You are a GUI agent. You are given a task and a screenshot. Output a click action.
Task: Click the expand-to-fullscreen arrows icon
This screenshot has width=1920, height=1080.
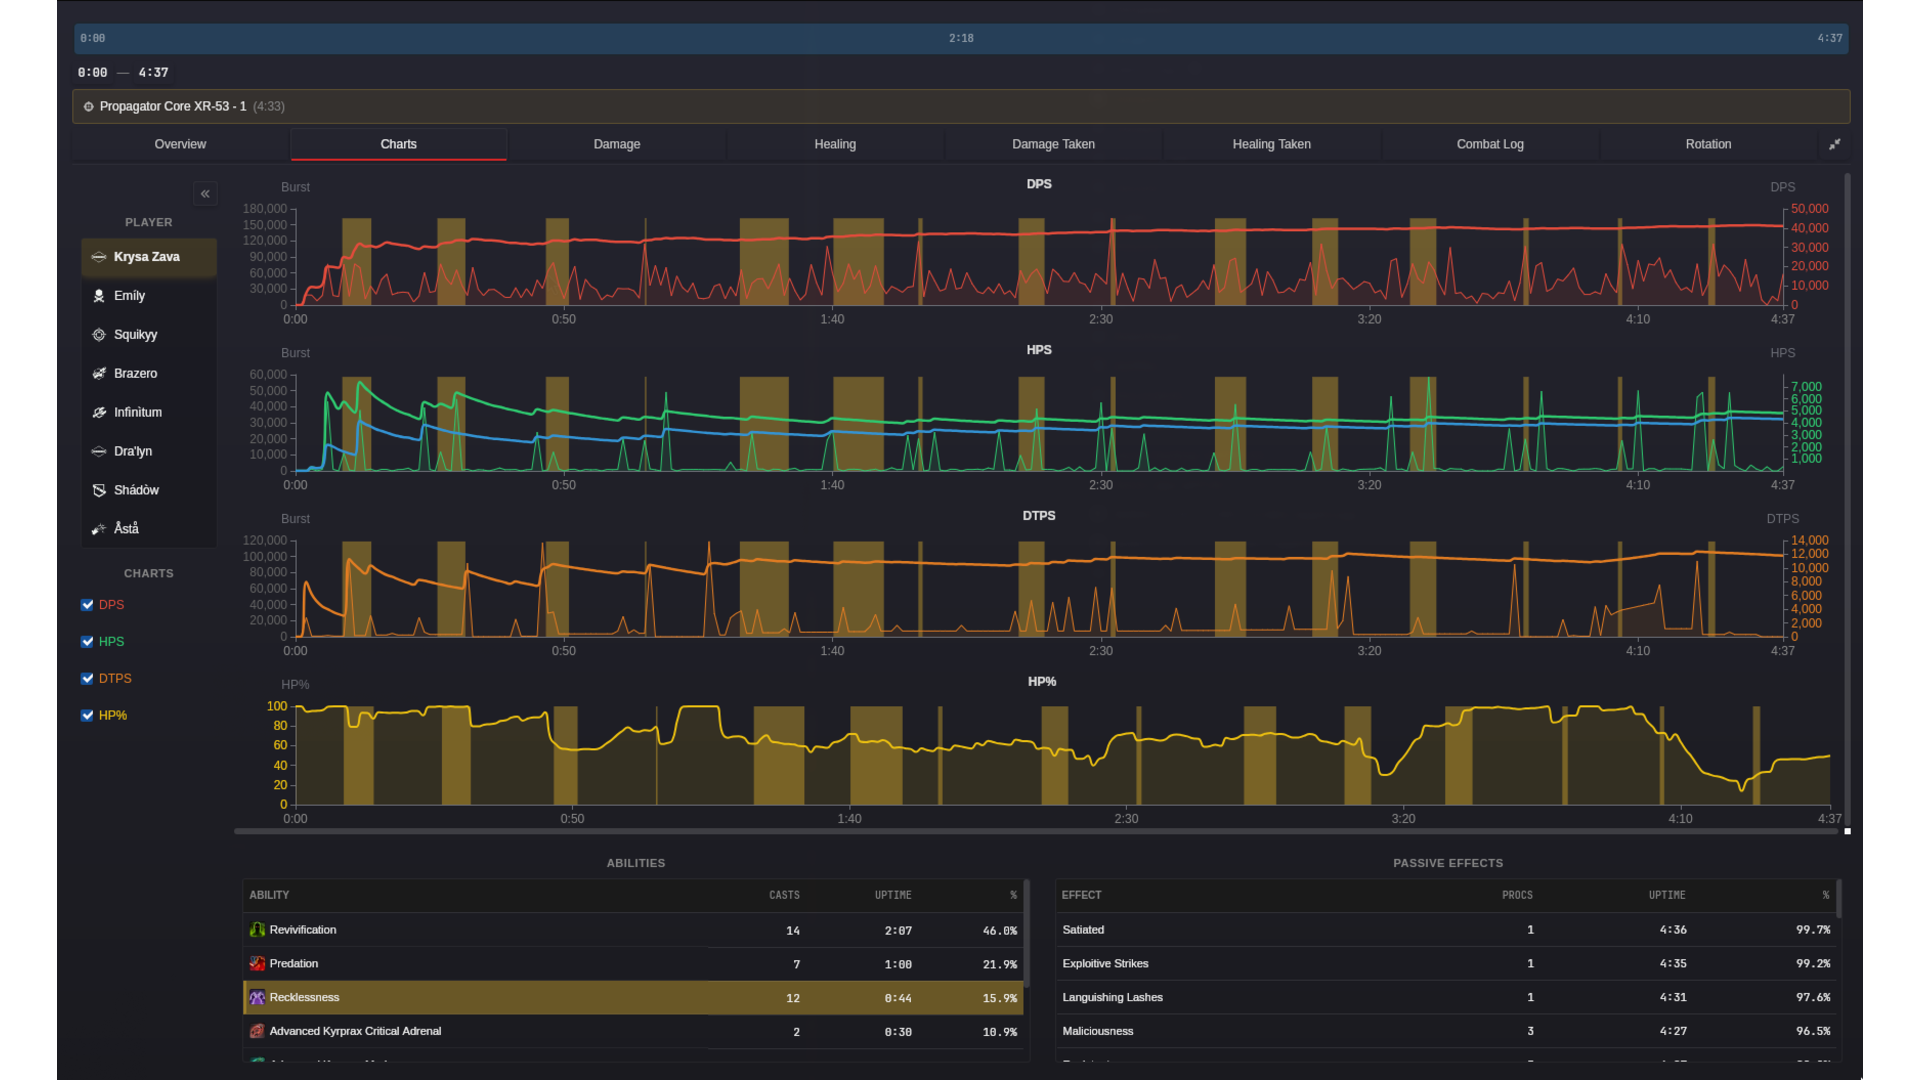point(1836,143)
